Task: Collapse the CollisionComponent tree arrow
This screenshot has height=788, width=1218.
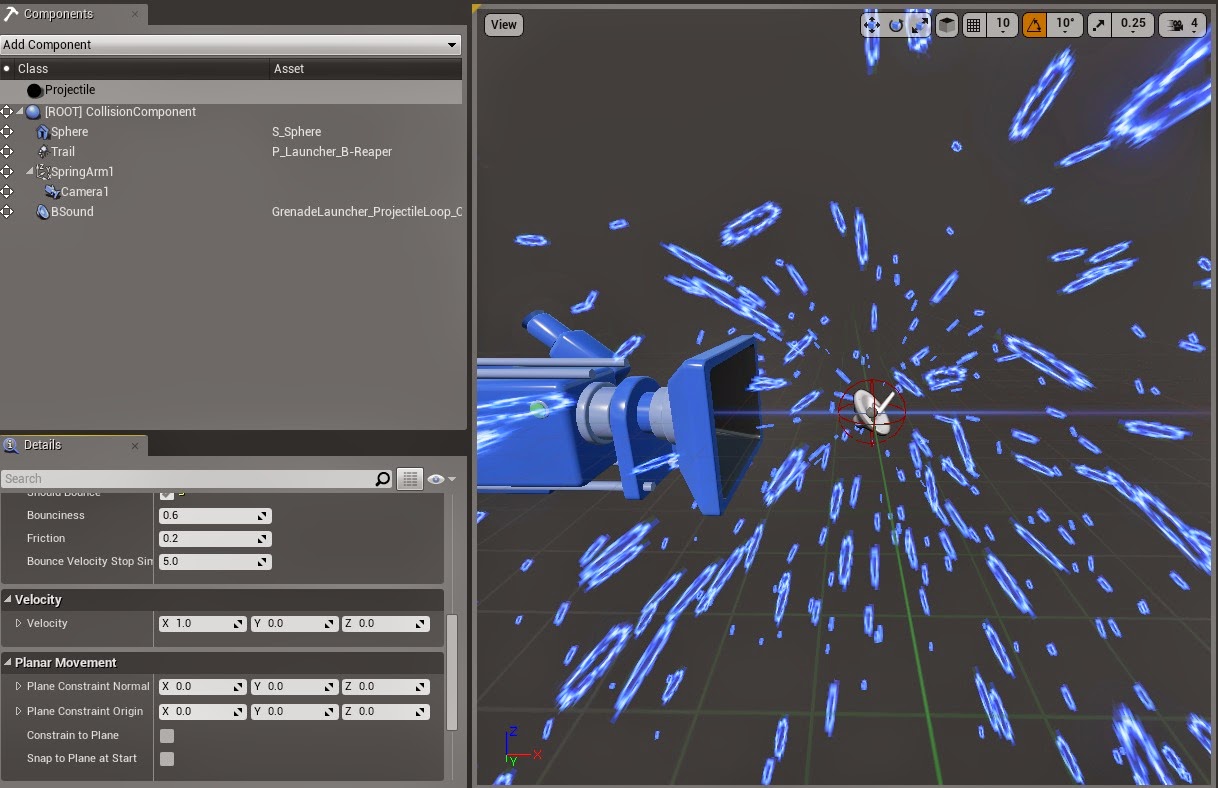Action: click(20, 112)
